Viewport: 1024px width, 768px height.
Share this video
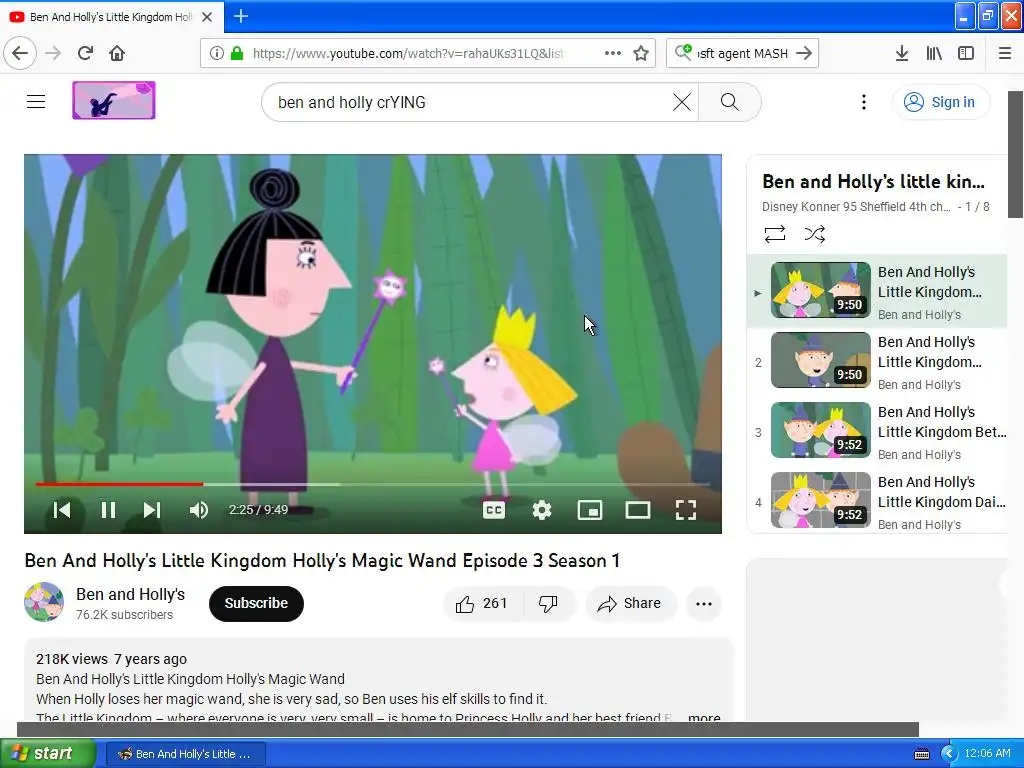[630, 603]
